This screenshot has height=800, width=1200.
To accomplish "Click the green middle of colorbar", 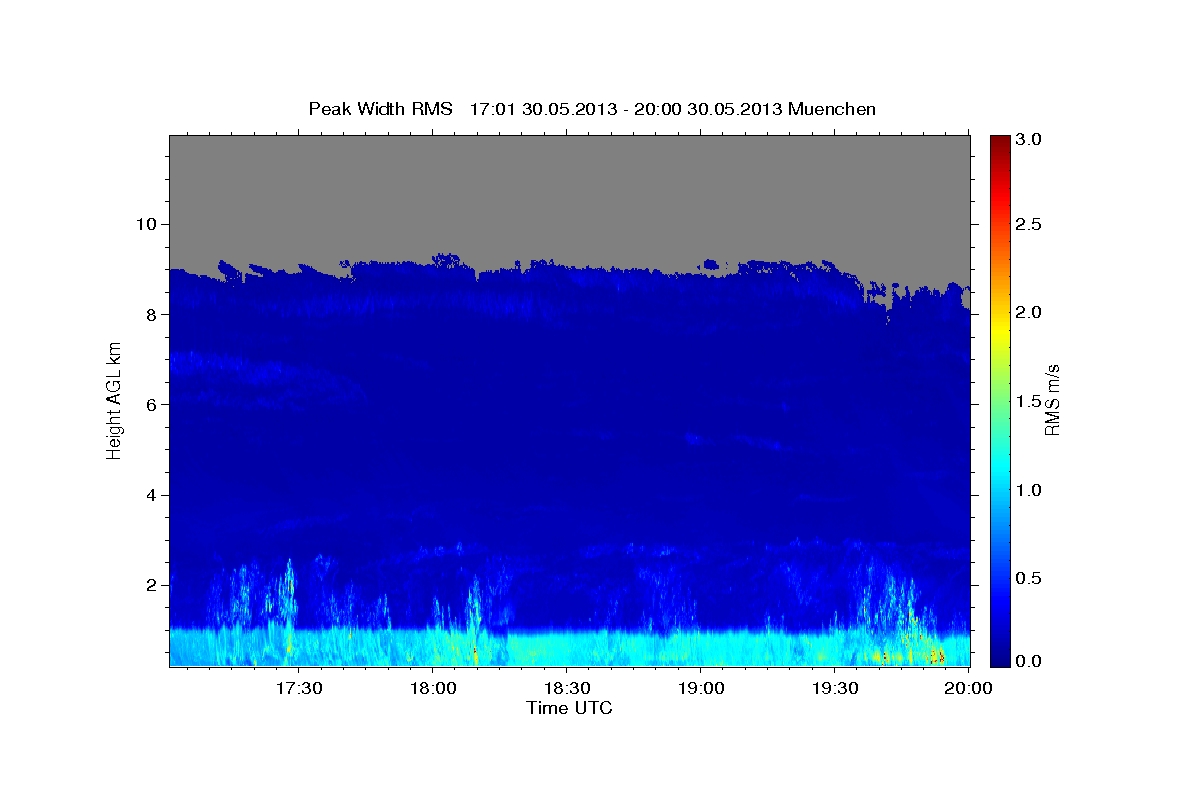I will click(999, 401).
